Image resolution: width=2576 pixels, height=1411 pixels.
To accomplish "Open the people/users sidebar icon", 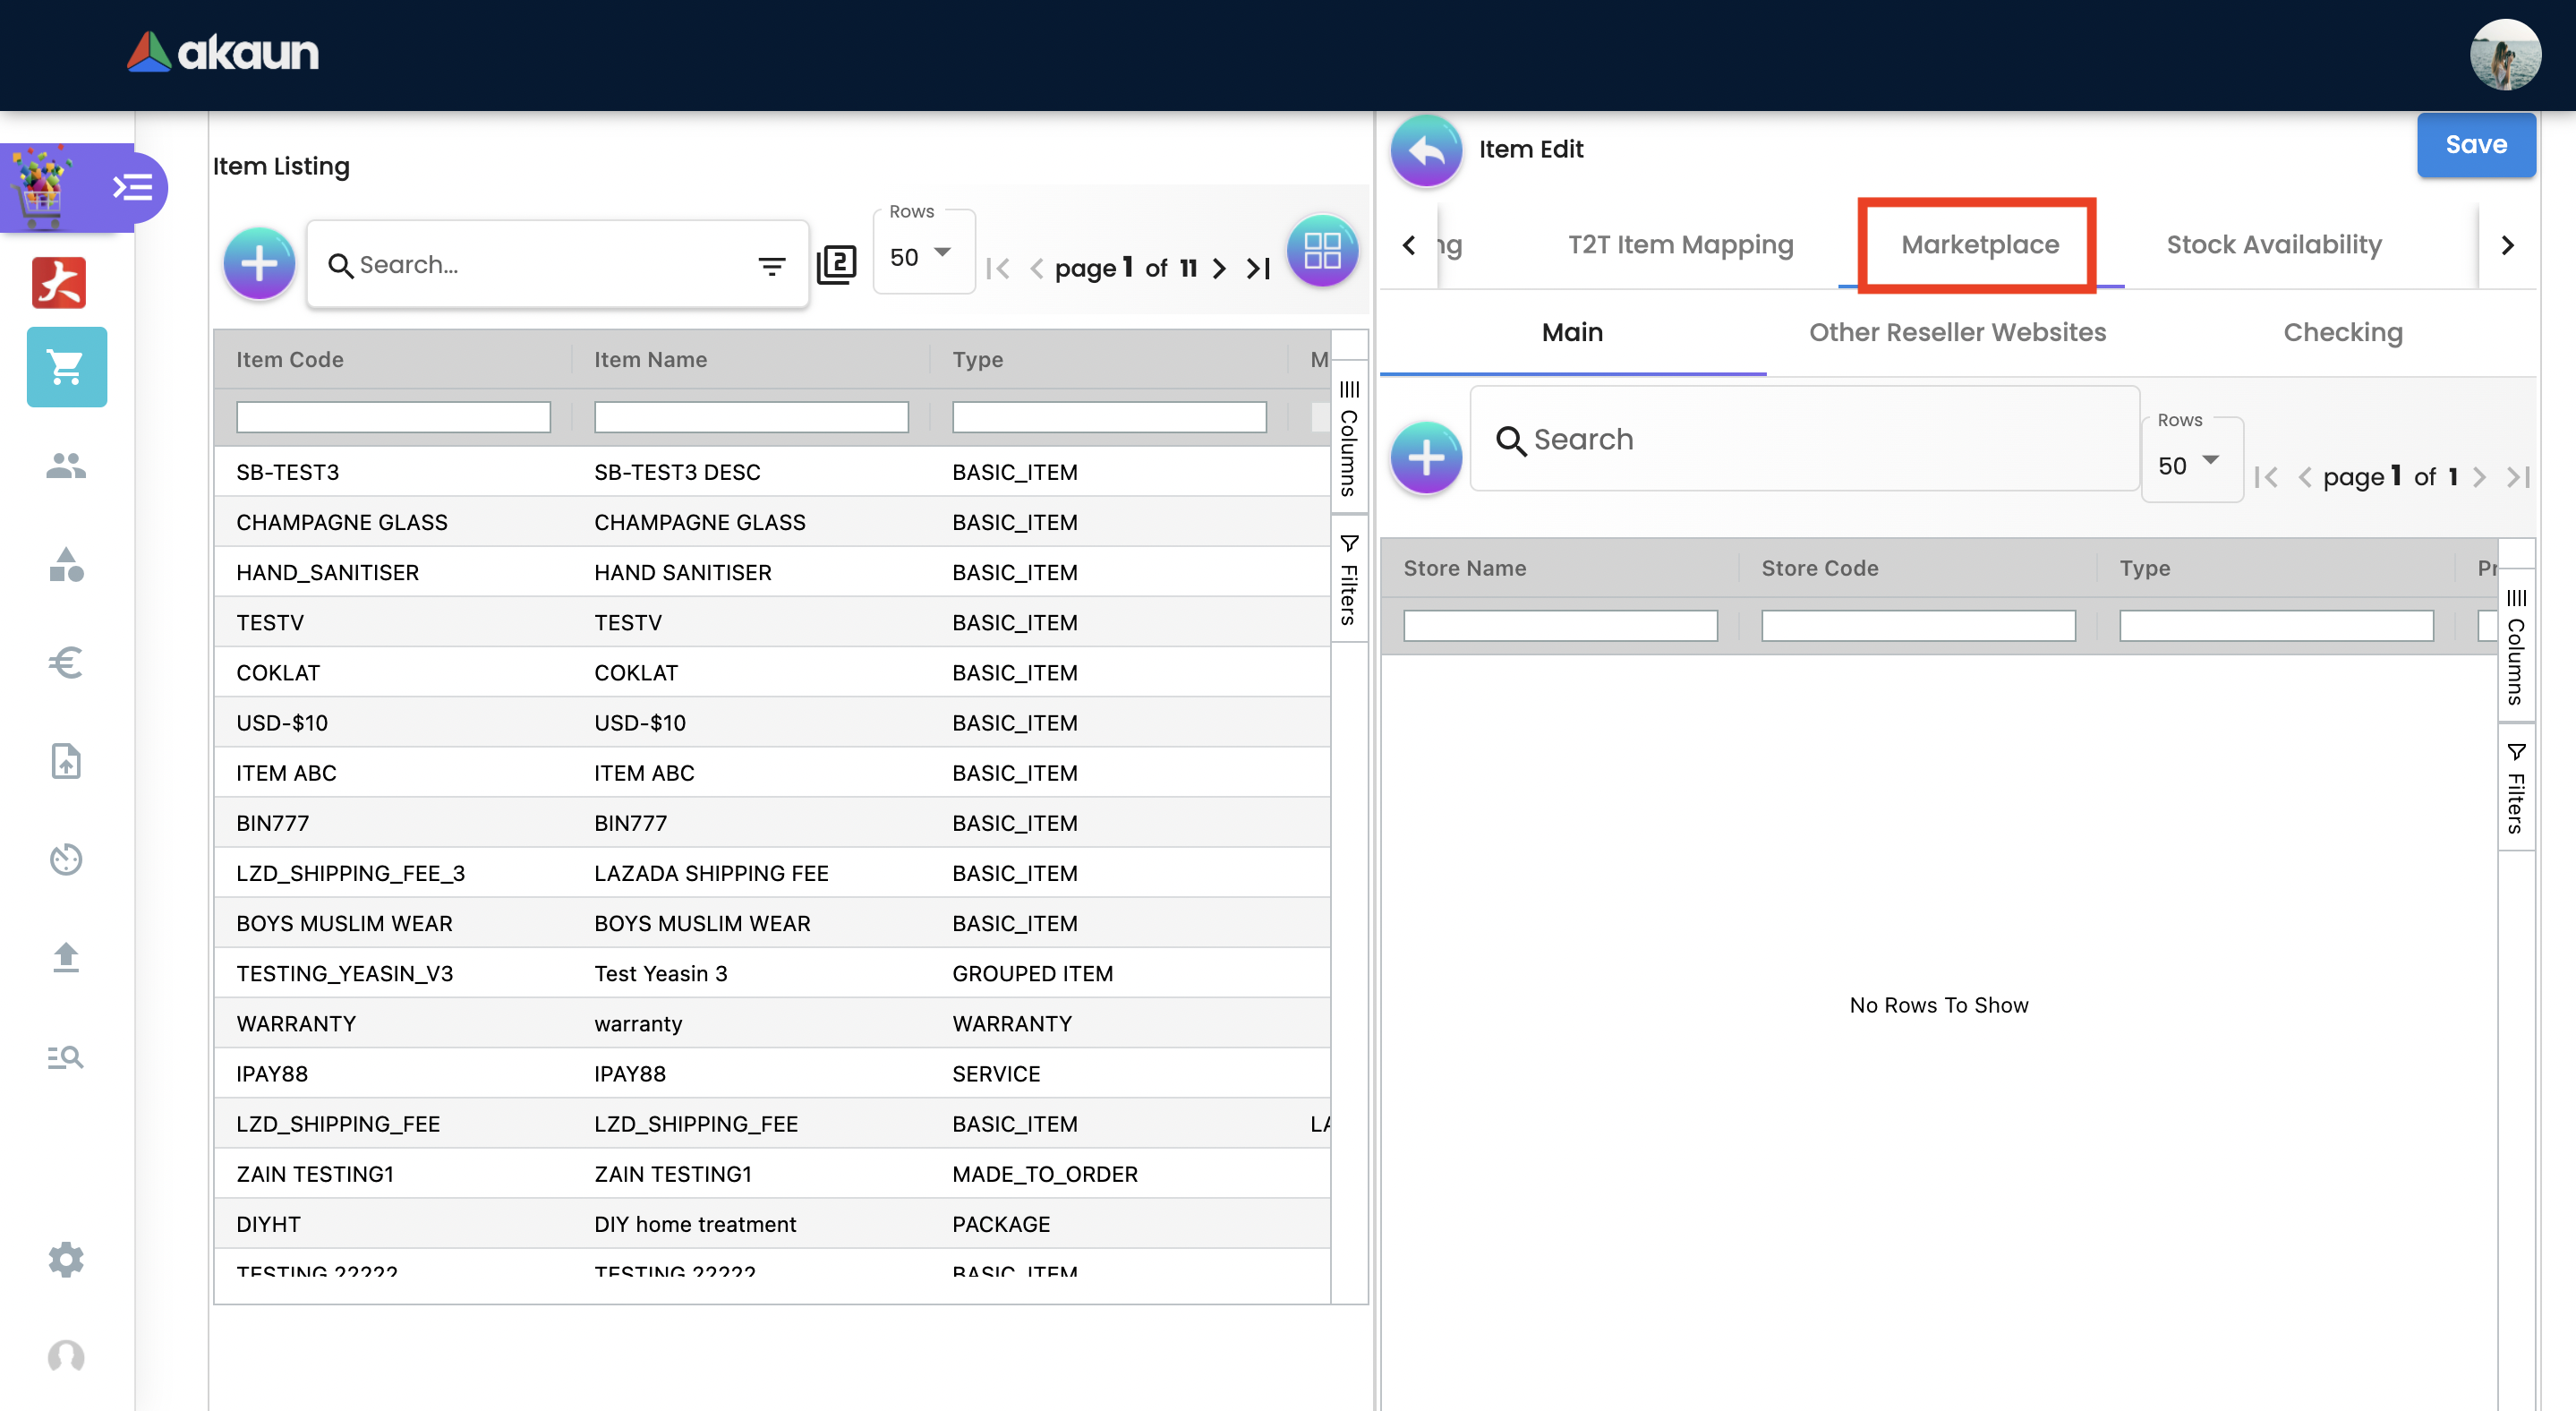I will click(66, 465).
